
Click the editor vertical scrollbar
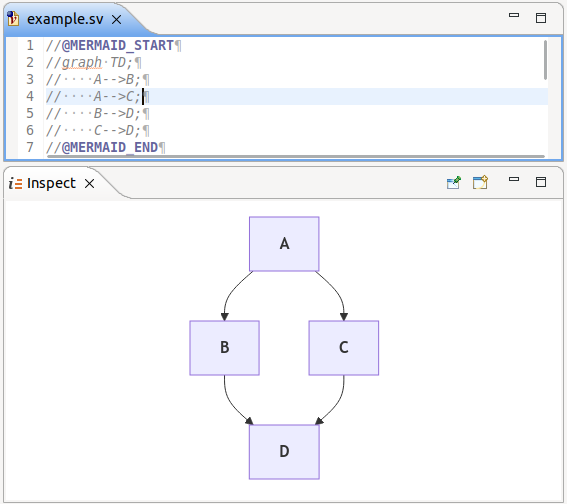pos(545,60)
